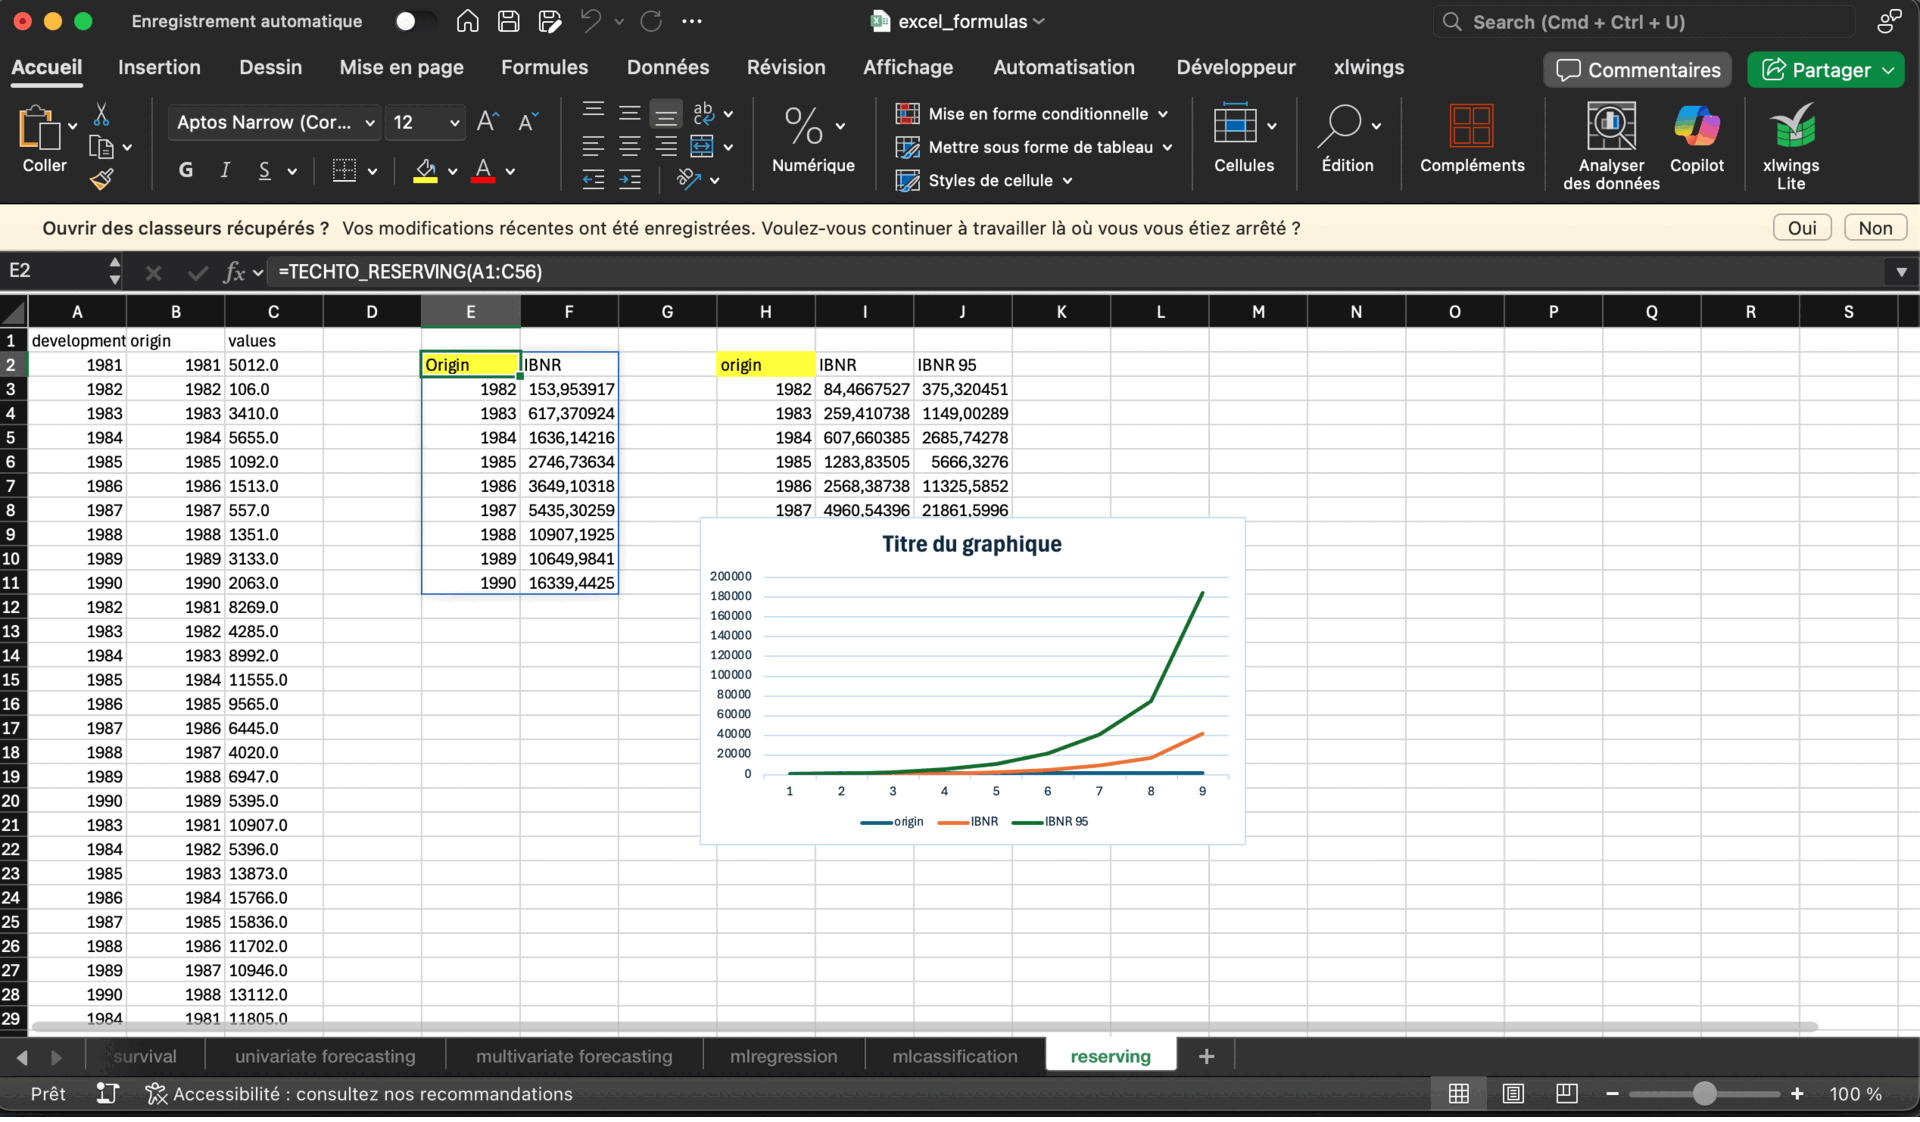Open the Insertion ribbon tab
This screenshot has height=1122, width=1920.
click(x=159, y=67)
